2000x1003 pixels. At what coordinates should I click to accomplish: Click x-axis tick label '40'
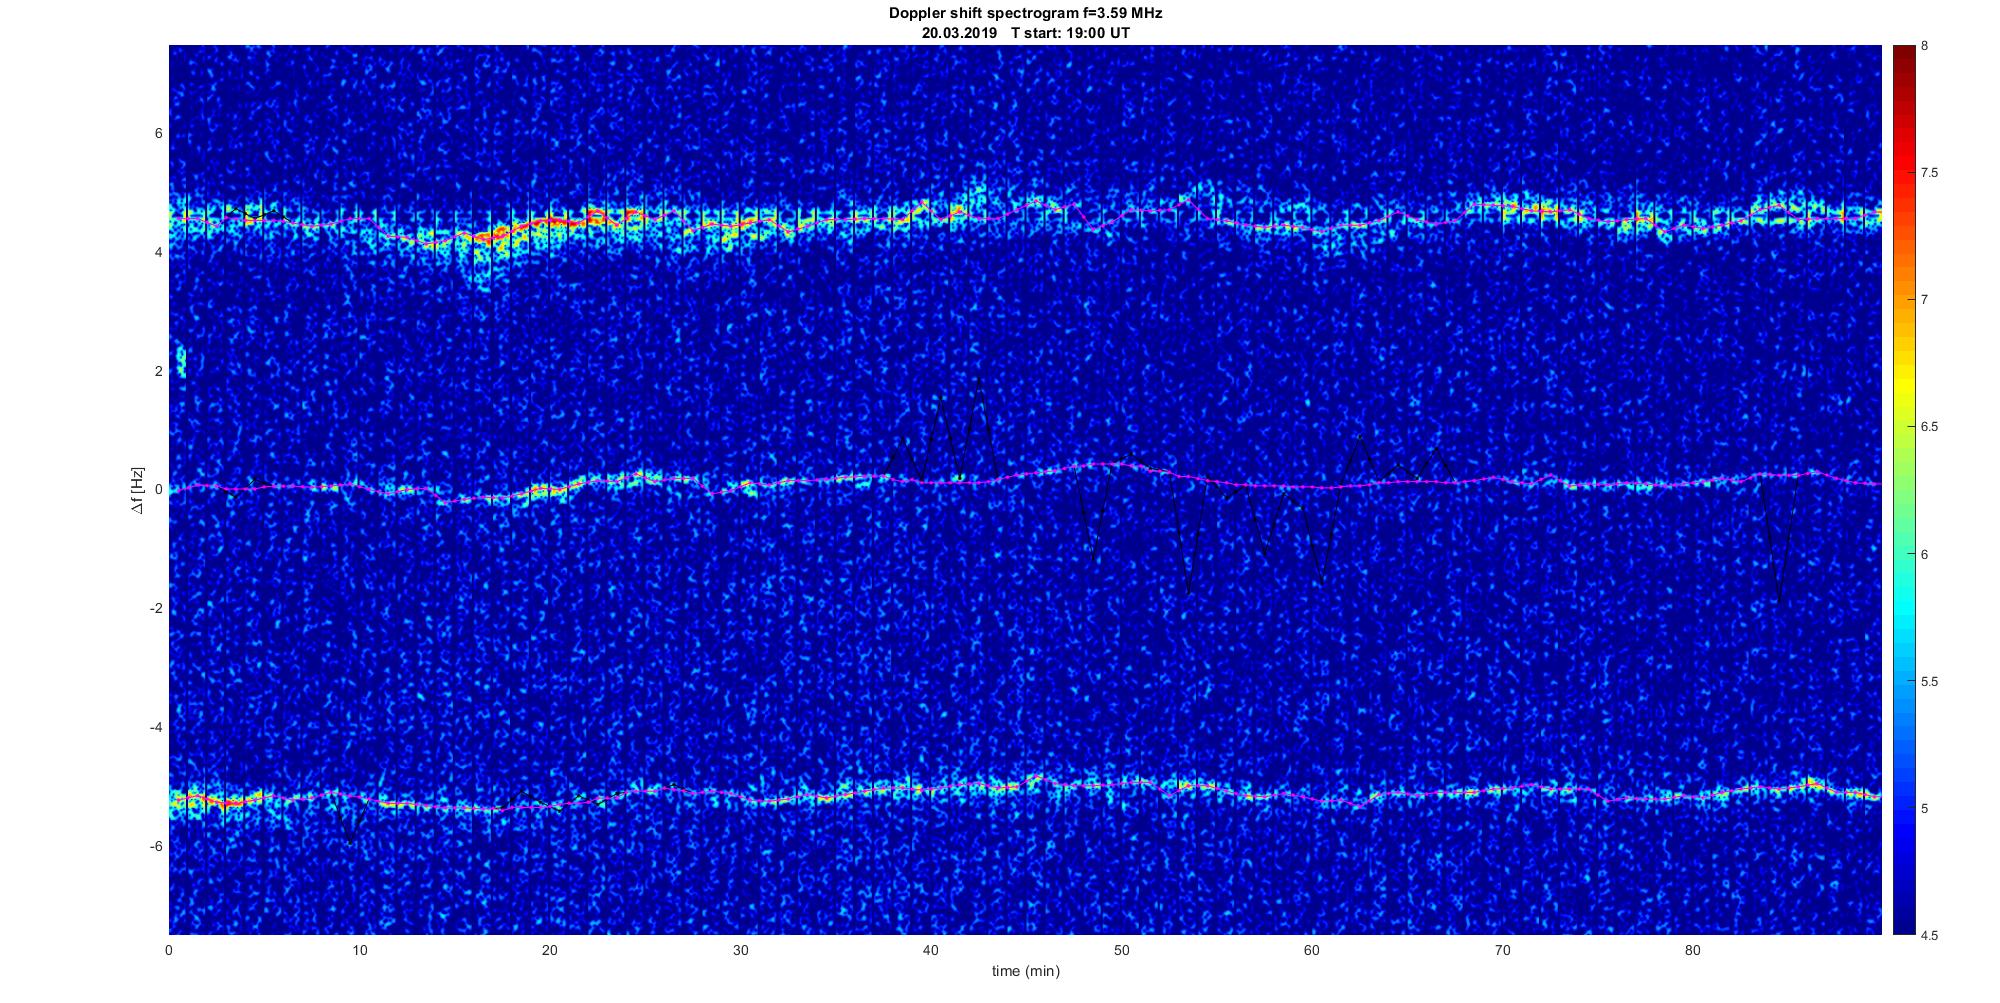coord(931,950)
